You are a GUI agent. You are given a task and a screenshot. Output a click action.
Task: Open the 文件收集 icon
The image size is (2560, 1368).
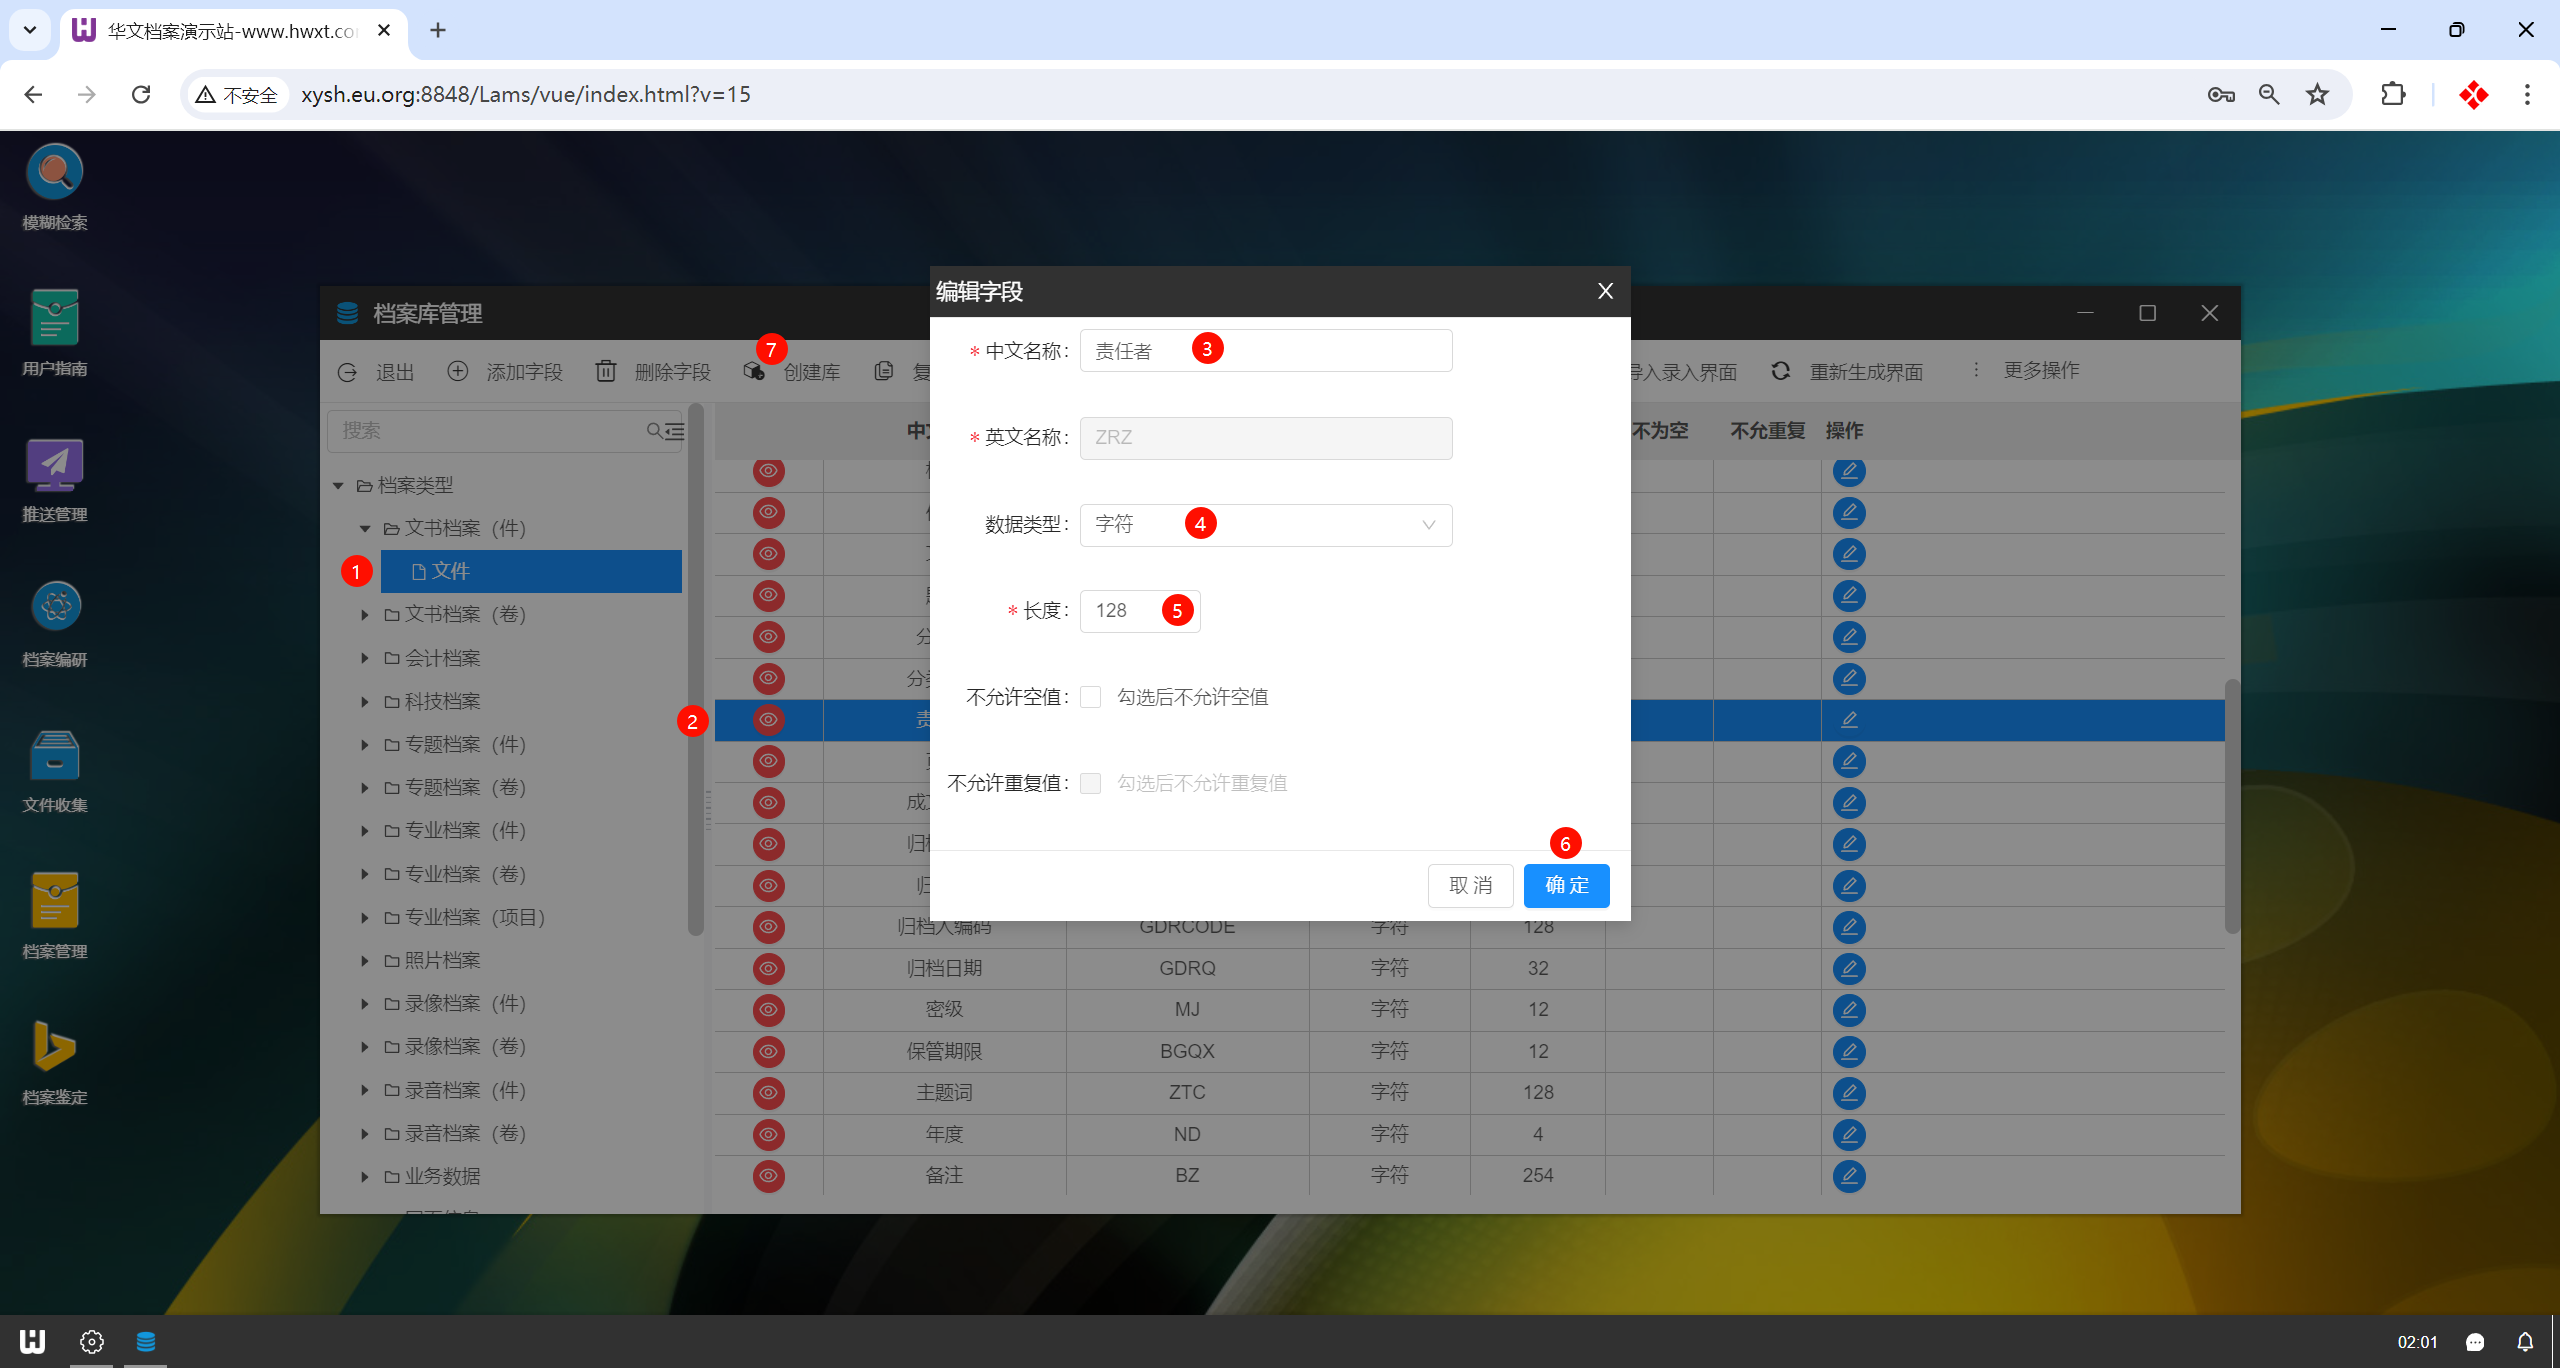pos(55,756)
